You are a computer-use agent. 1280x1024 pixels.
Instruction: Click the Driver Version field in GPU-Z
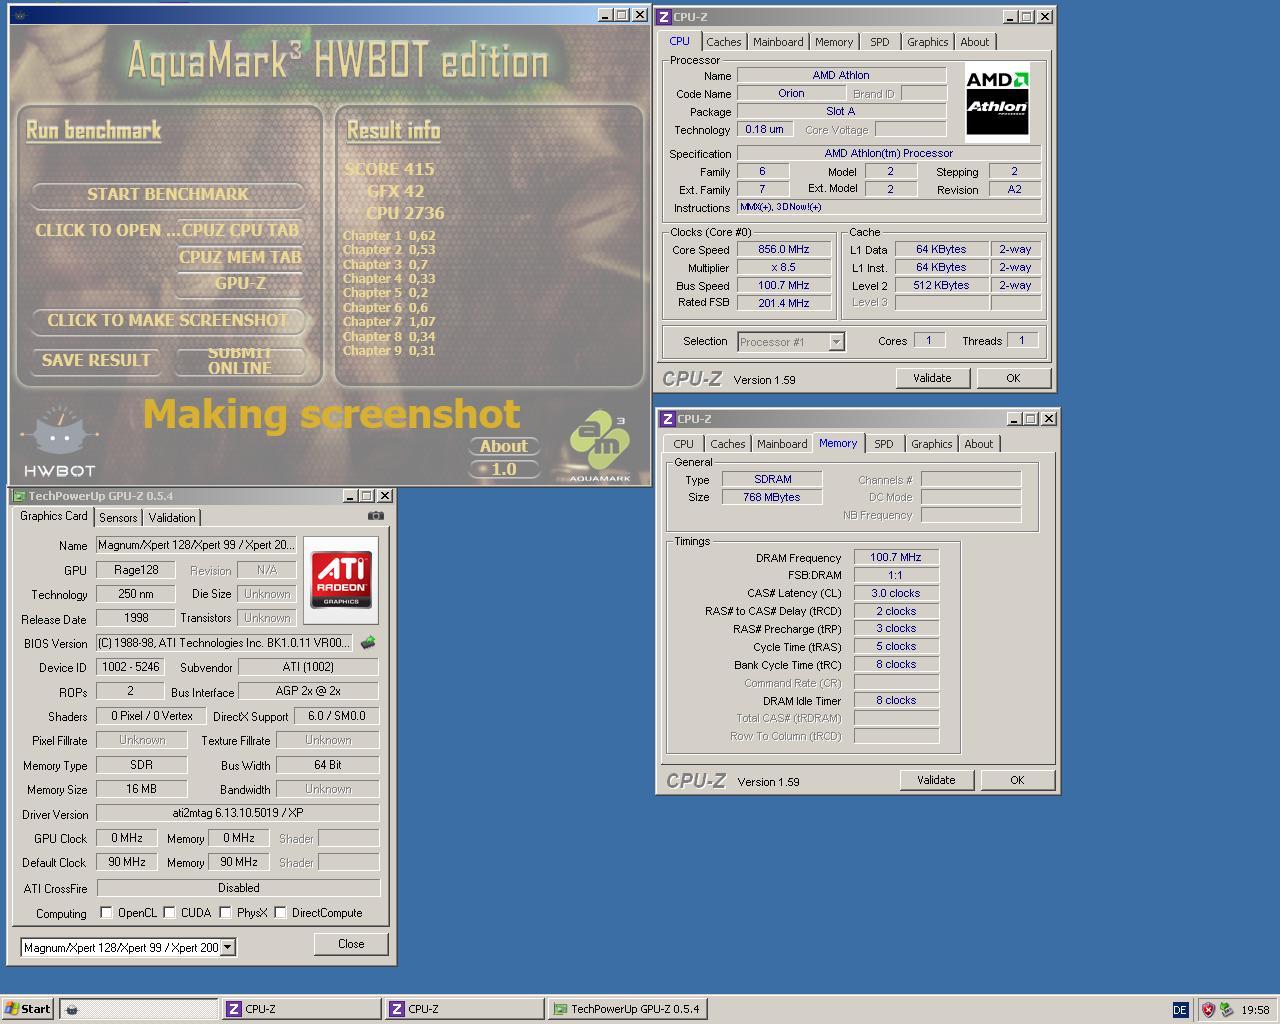coord(238,813)
